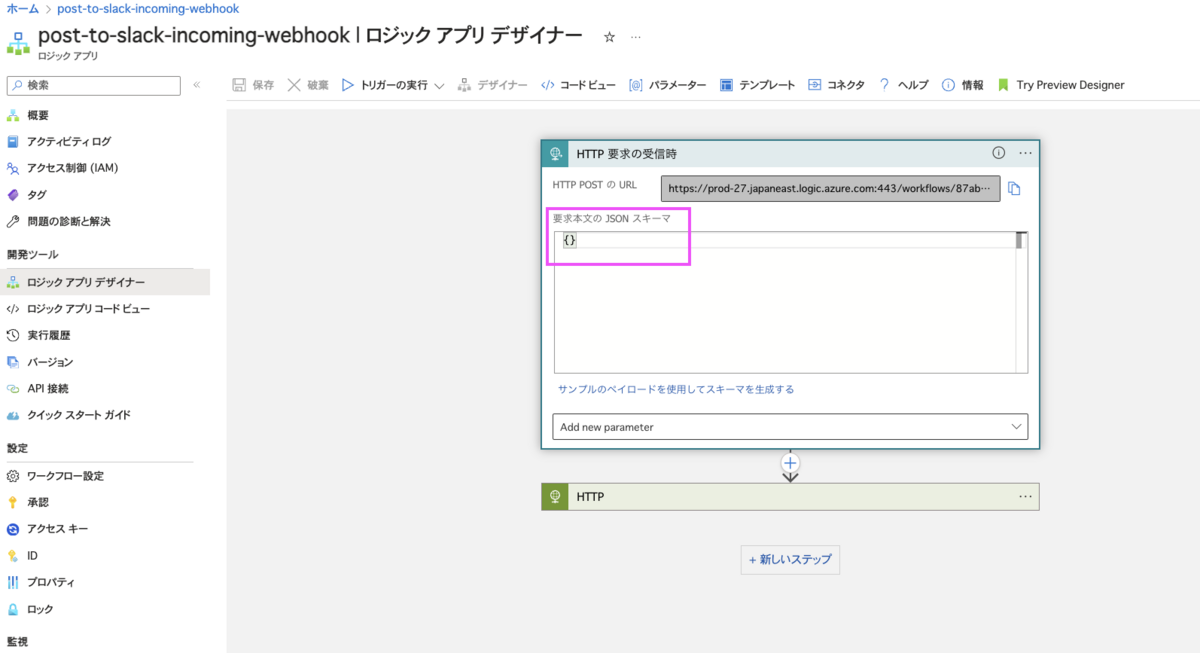Viewport: 1200px width, 653px height.
Task: Click the plus button between steps
Action: [x=790, y=463]
